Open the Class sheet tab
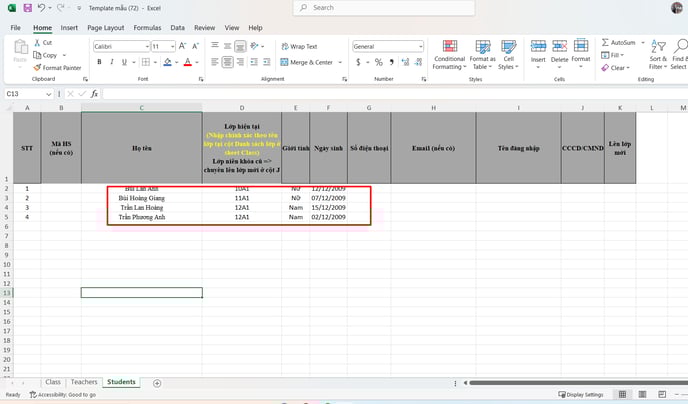 point(53,382)
